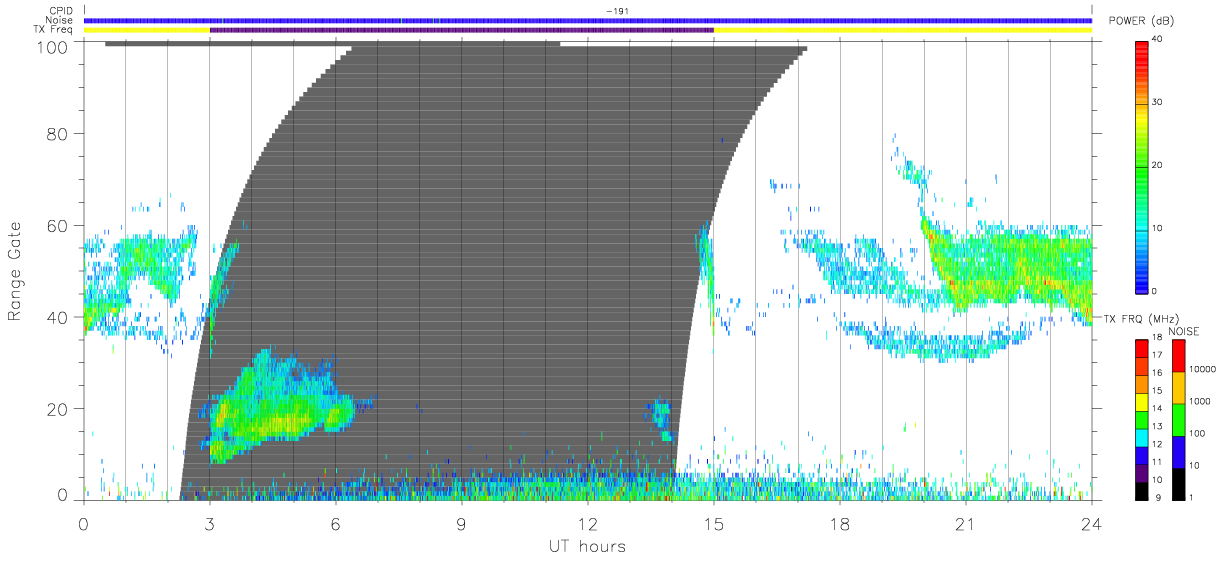1228x567 pixels.
Task: Click the "Noise" label beside top strip
Action: 60,20
